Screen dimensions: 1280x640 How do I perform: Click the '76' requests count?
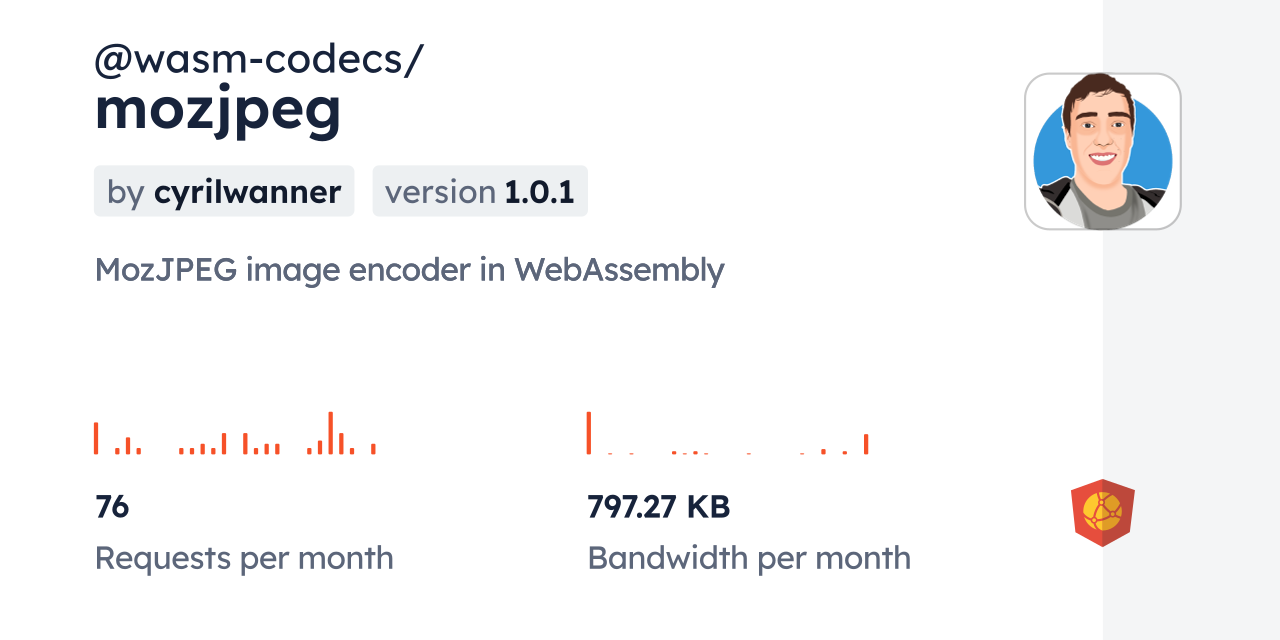coord(112,507)
